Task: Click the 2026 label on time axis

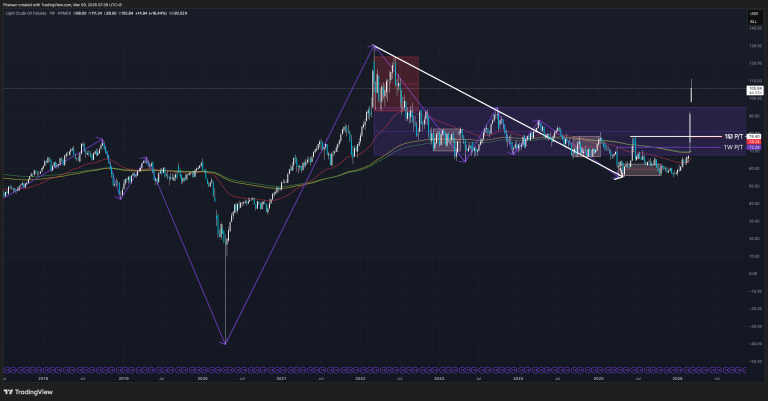Action: coord(677,378)
